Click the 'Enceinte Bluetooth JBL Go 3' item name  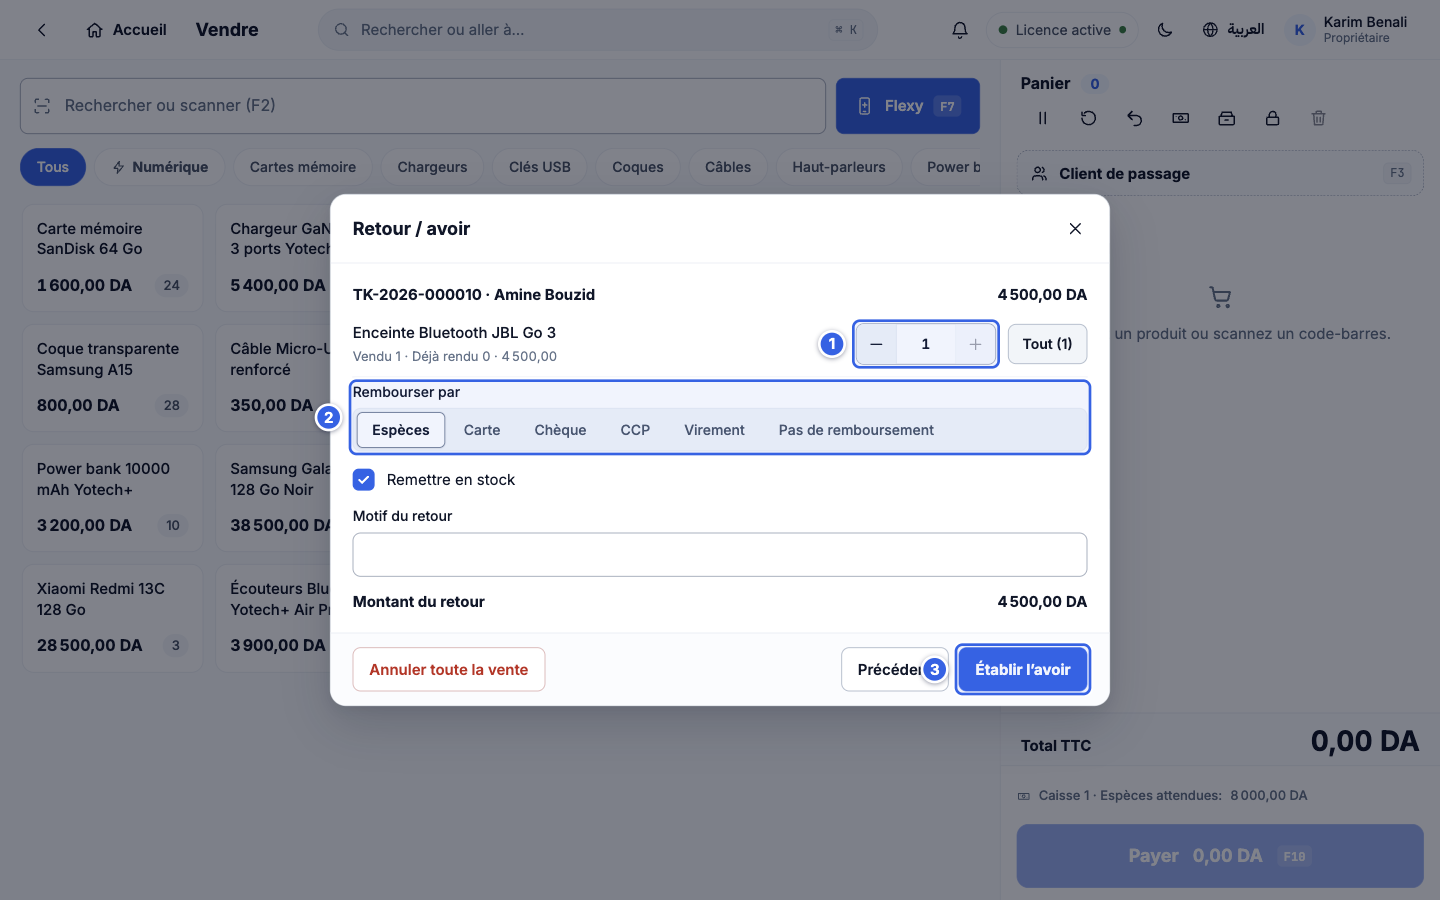pyautogui.click(x=454, y=333)
